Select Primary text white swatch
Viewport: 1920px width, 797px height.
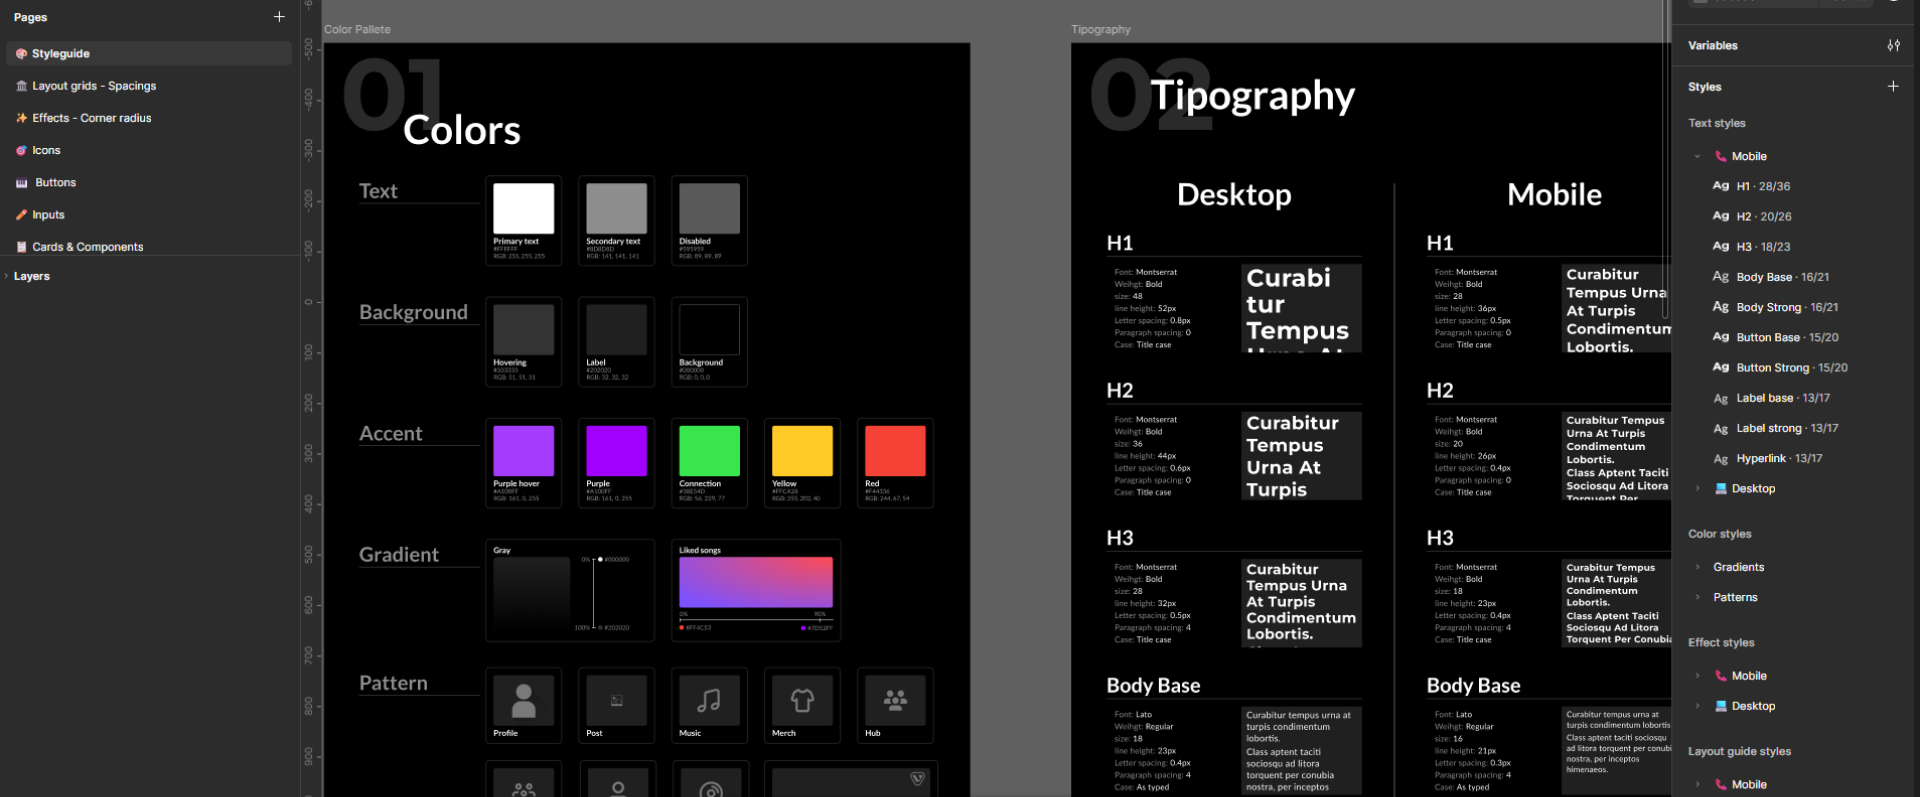pyautogui.click(x=523, y=208)
